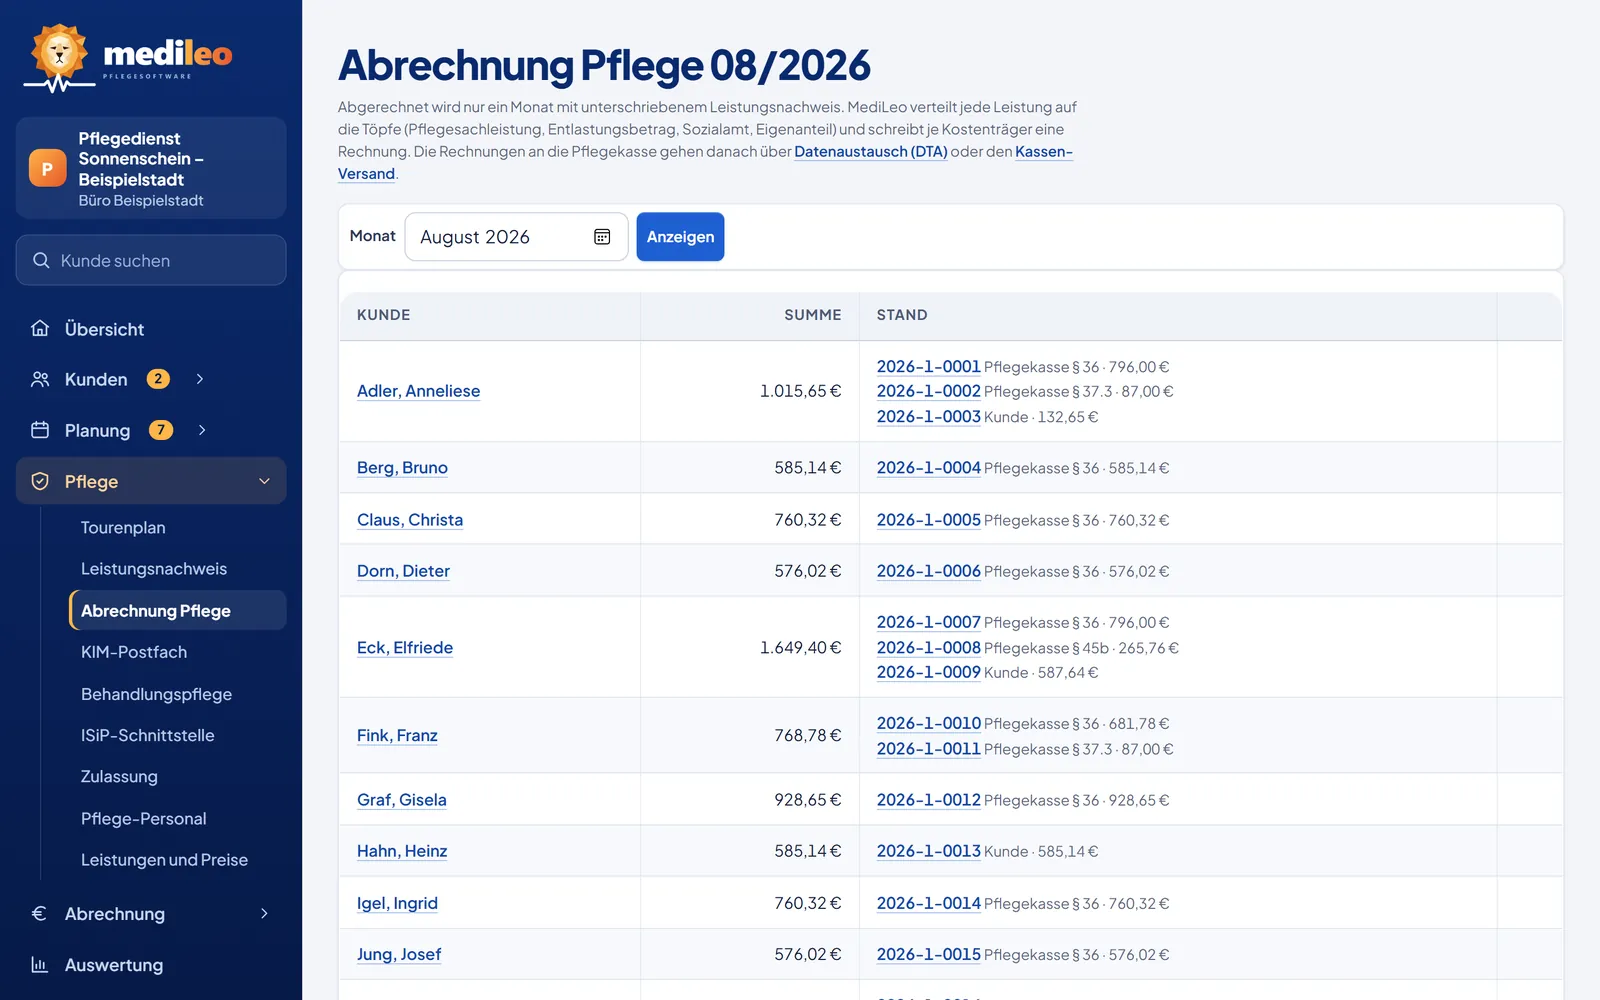Open invoice 2026-1-0008 for Eck

(x=929, y=647)
